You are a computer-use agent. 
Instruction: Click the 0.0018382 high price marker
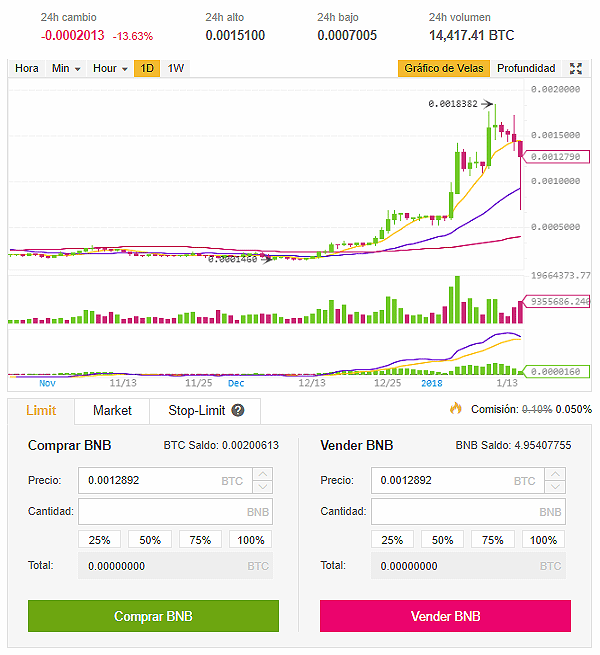[453, 104]
